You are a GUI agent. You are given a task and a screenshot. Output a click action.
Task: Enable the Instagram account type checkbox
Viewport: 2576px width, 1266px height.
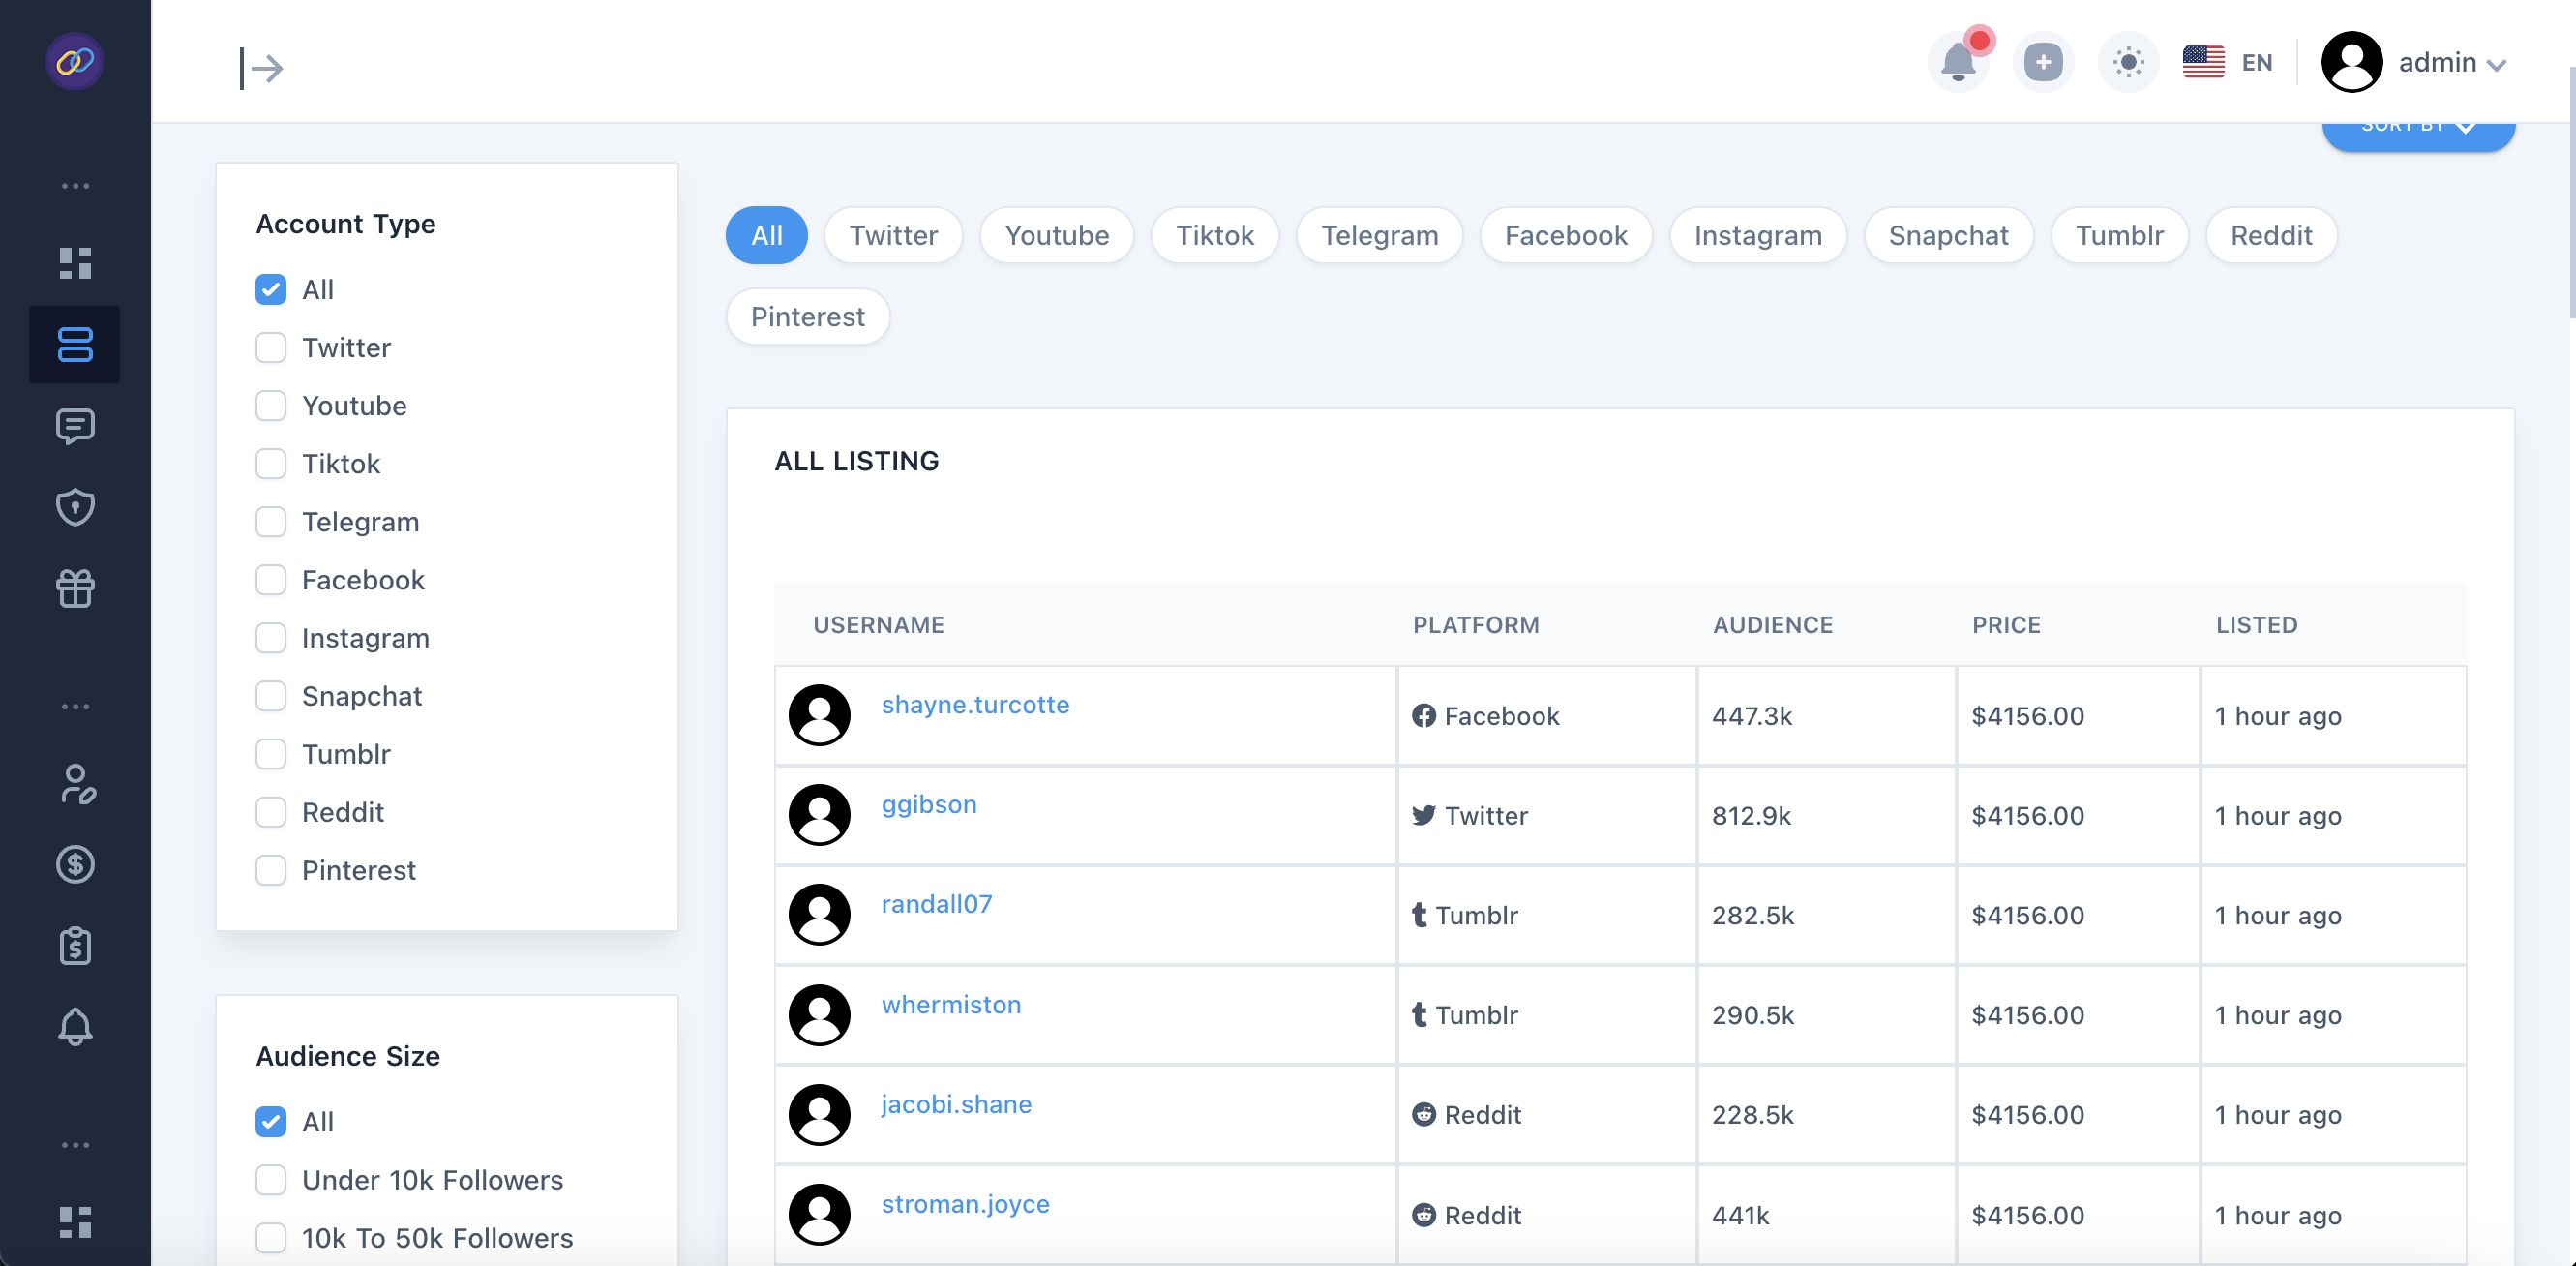click(x=271, y=638)
